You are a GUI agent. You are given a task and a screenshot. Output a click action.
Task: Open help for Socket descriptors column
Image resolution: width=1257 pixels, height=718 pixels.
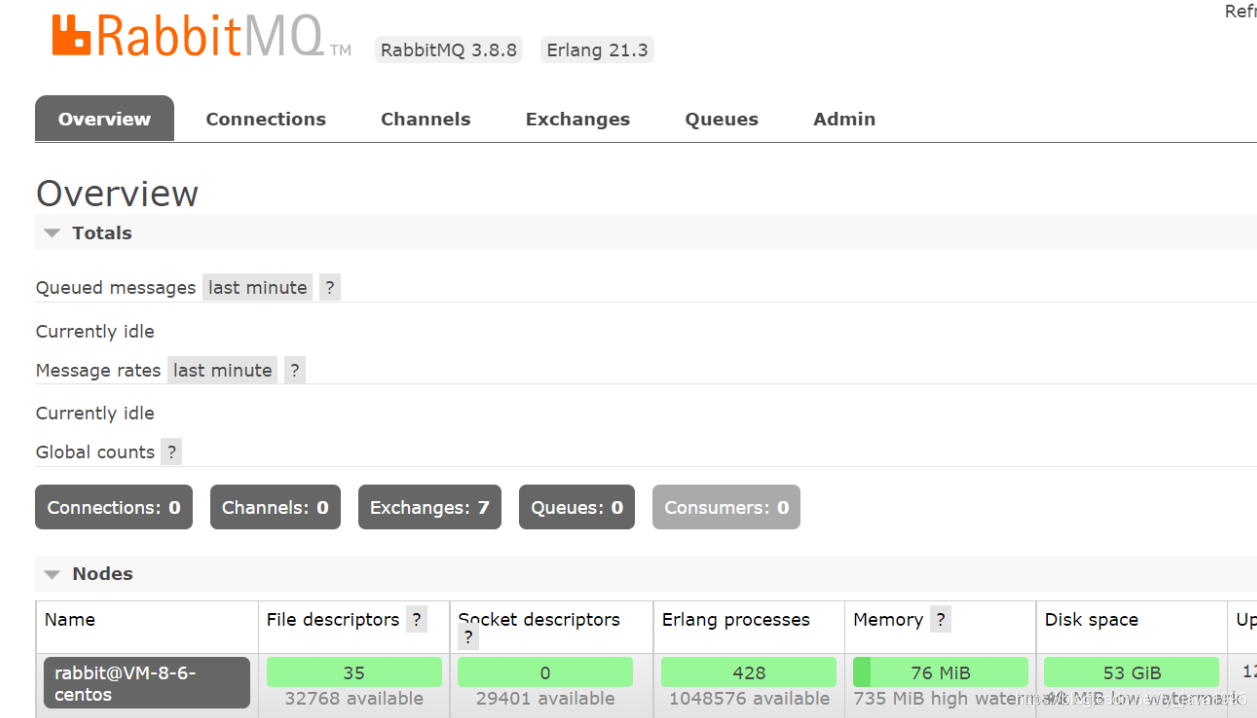(468, 637)
